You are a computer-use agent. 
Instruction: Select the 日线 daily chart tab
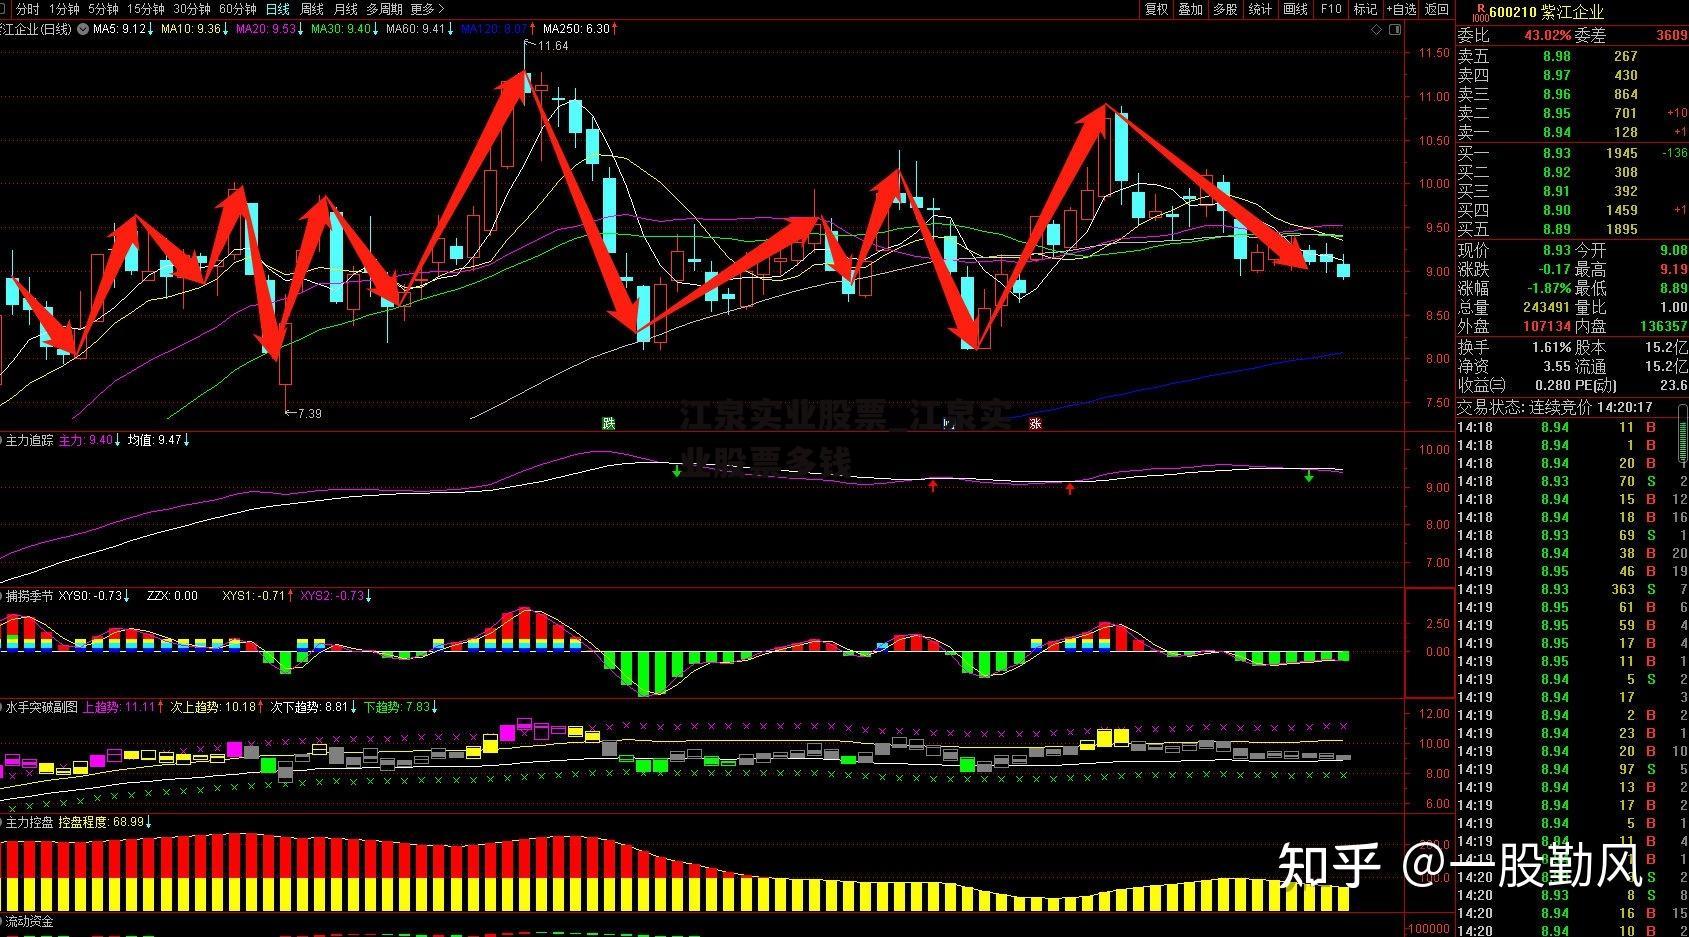278,9
